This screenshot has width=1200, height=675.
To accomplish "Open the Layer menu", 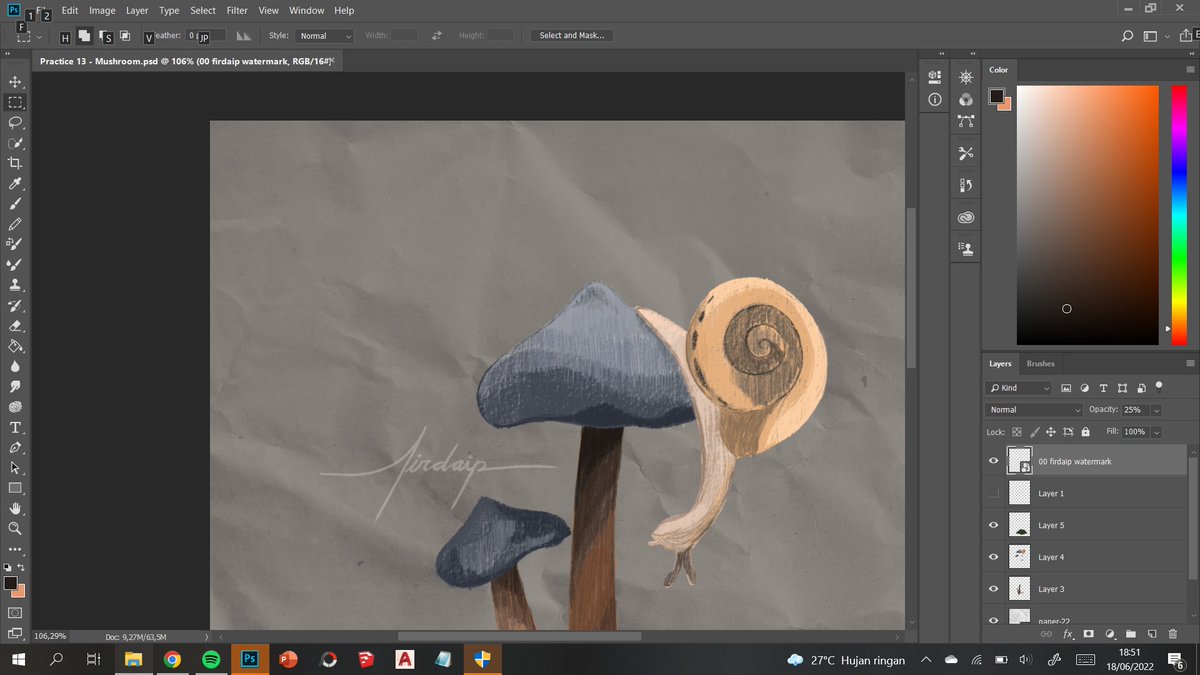I will pos(137,10).
